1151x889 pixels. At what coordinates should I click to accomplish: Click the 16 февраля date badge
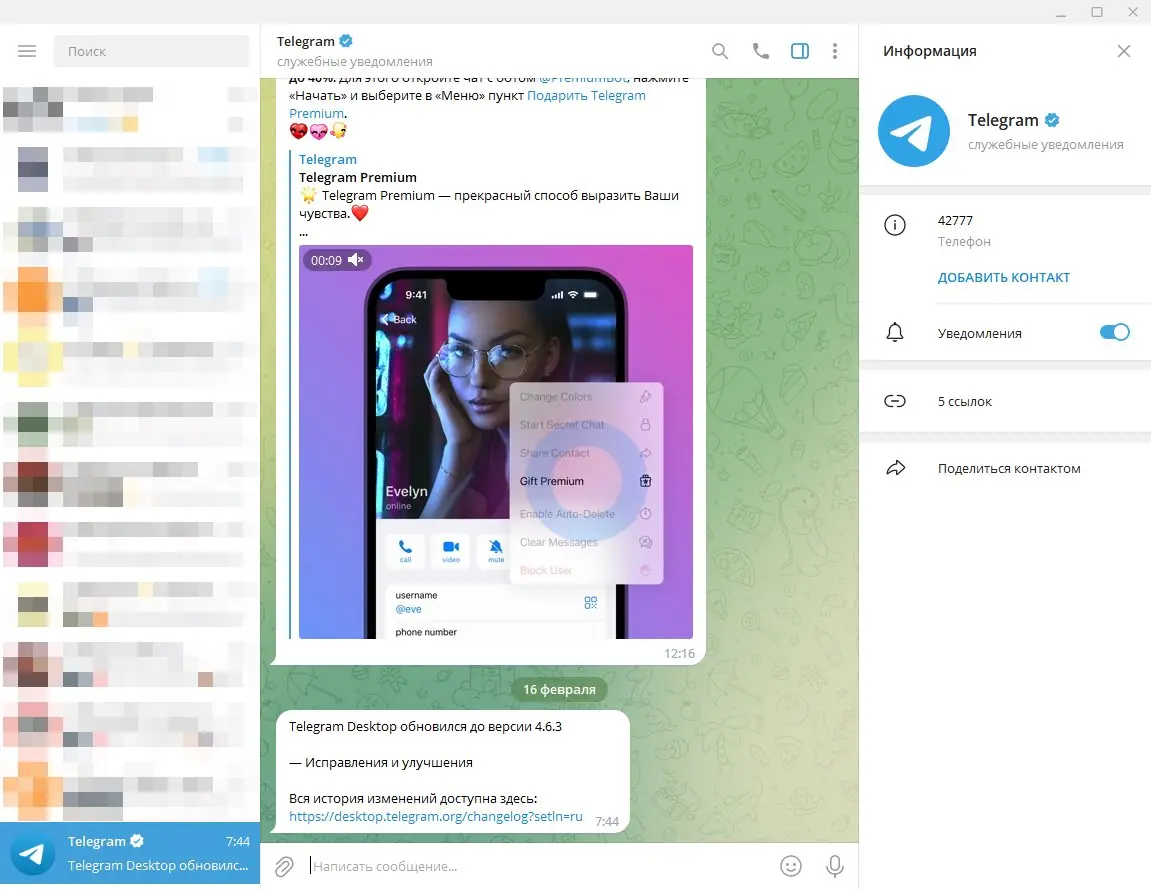(559, 689)
